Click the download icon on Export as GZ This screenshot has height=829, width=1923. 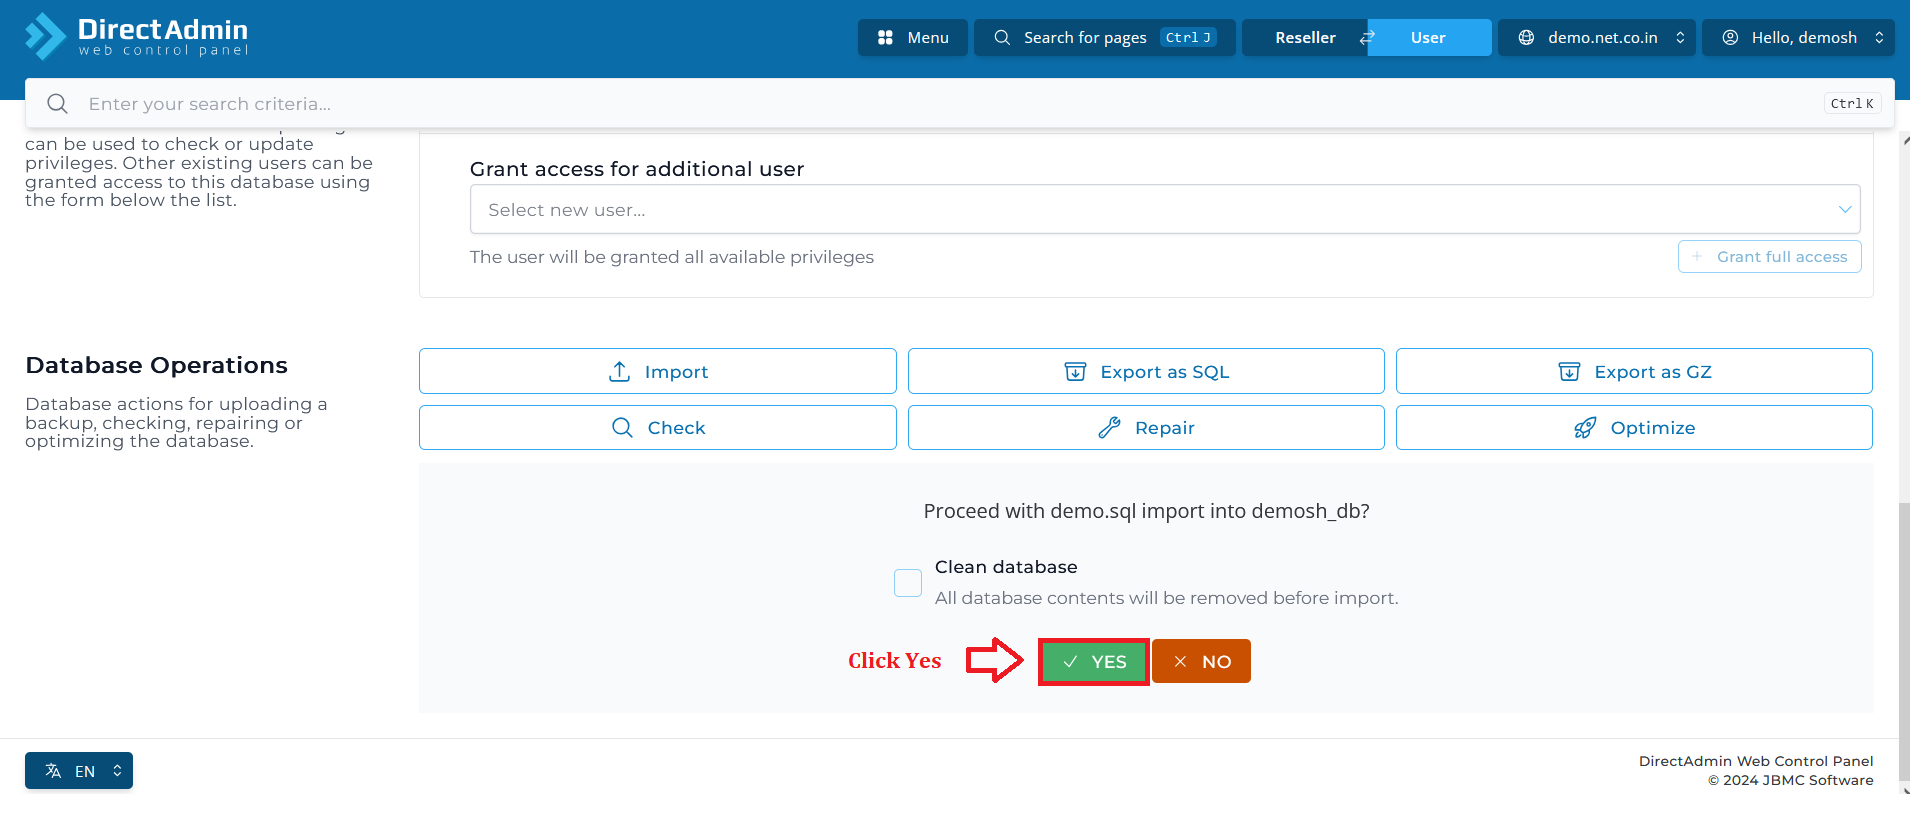pos(1569,371)
